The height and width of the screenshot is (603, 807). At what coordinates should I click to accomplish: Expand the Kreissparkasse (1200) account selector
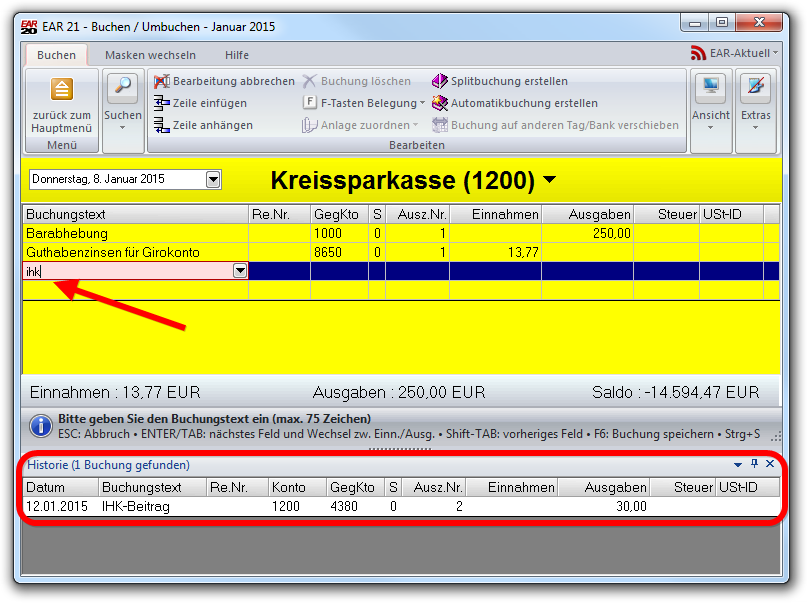pyautogui.click(x=549, y=181)
